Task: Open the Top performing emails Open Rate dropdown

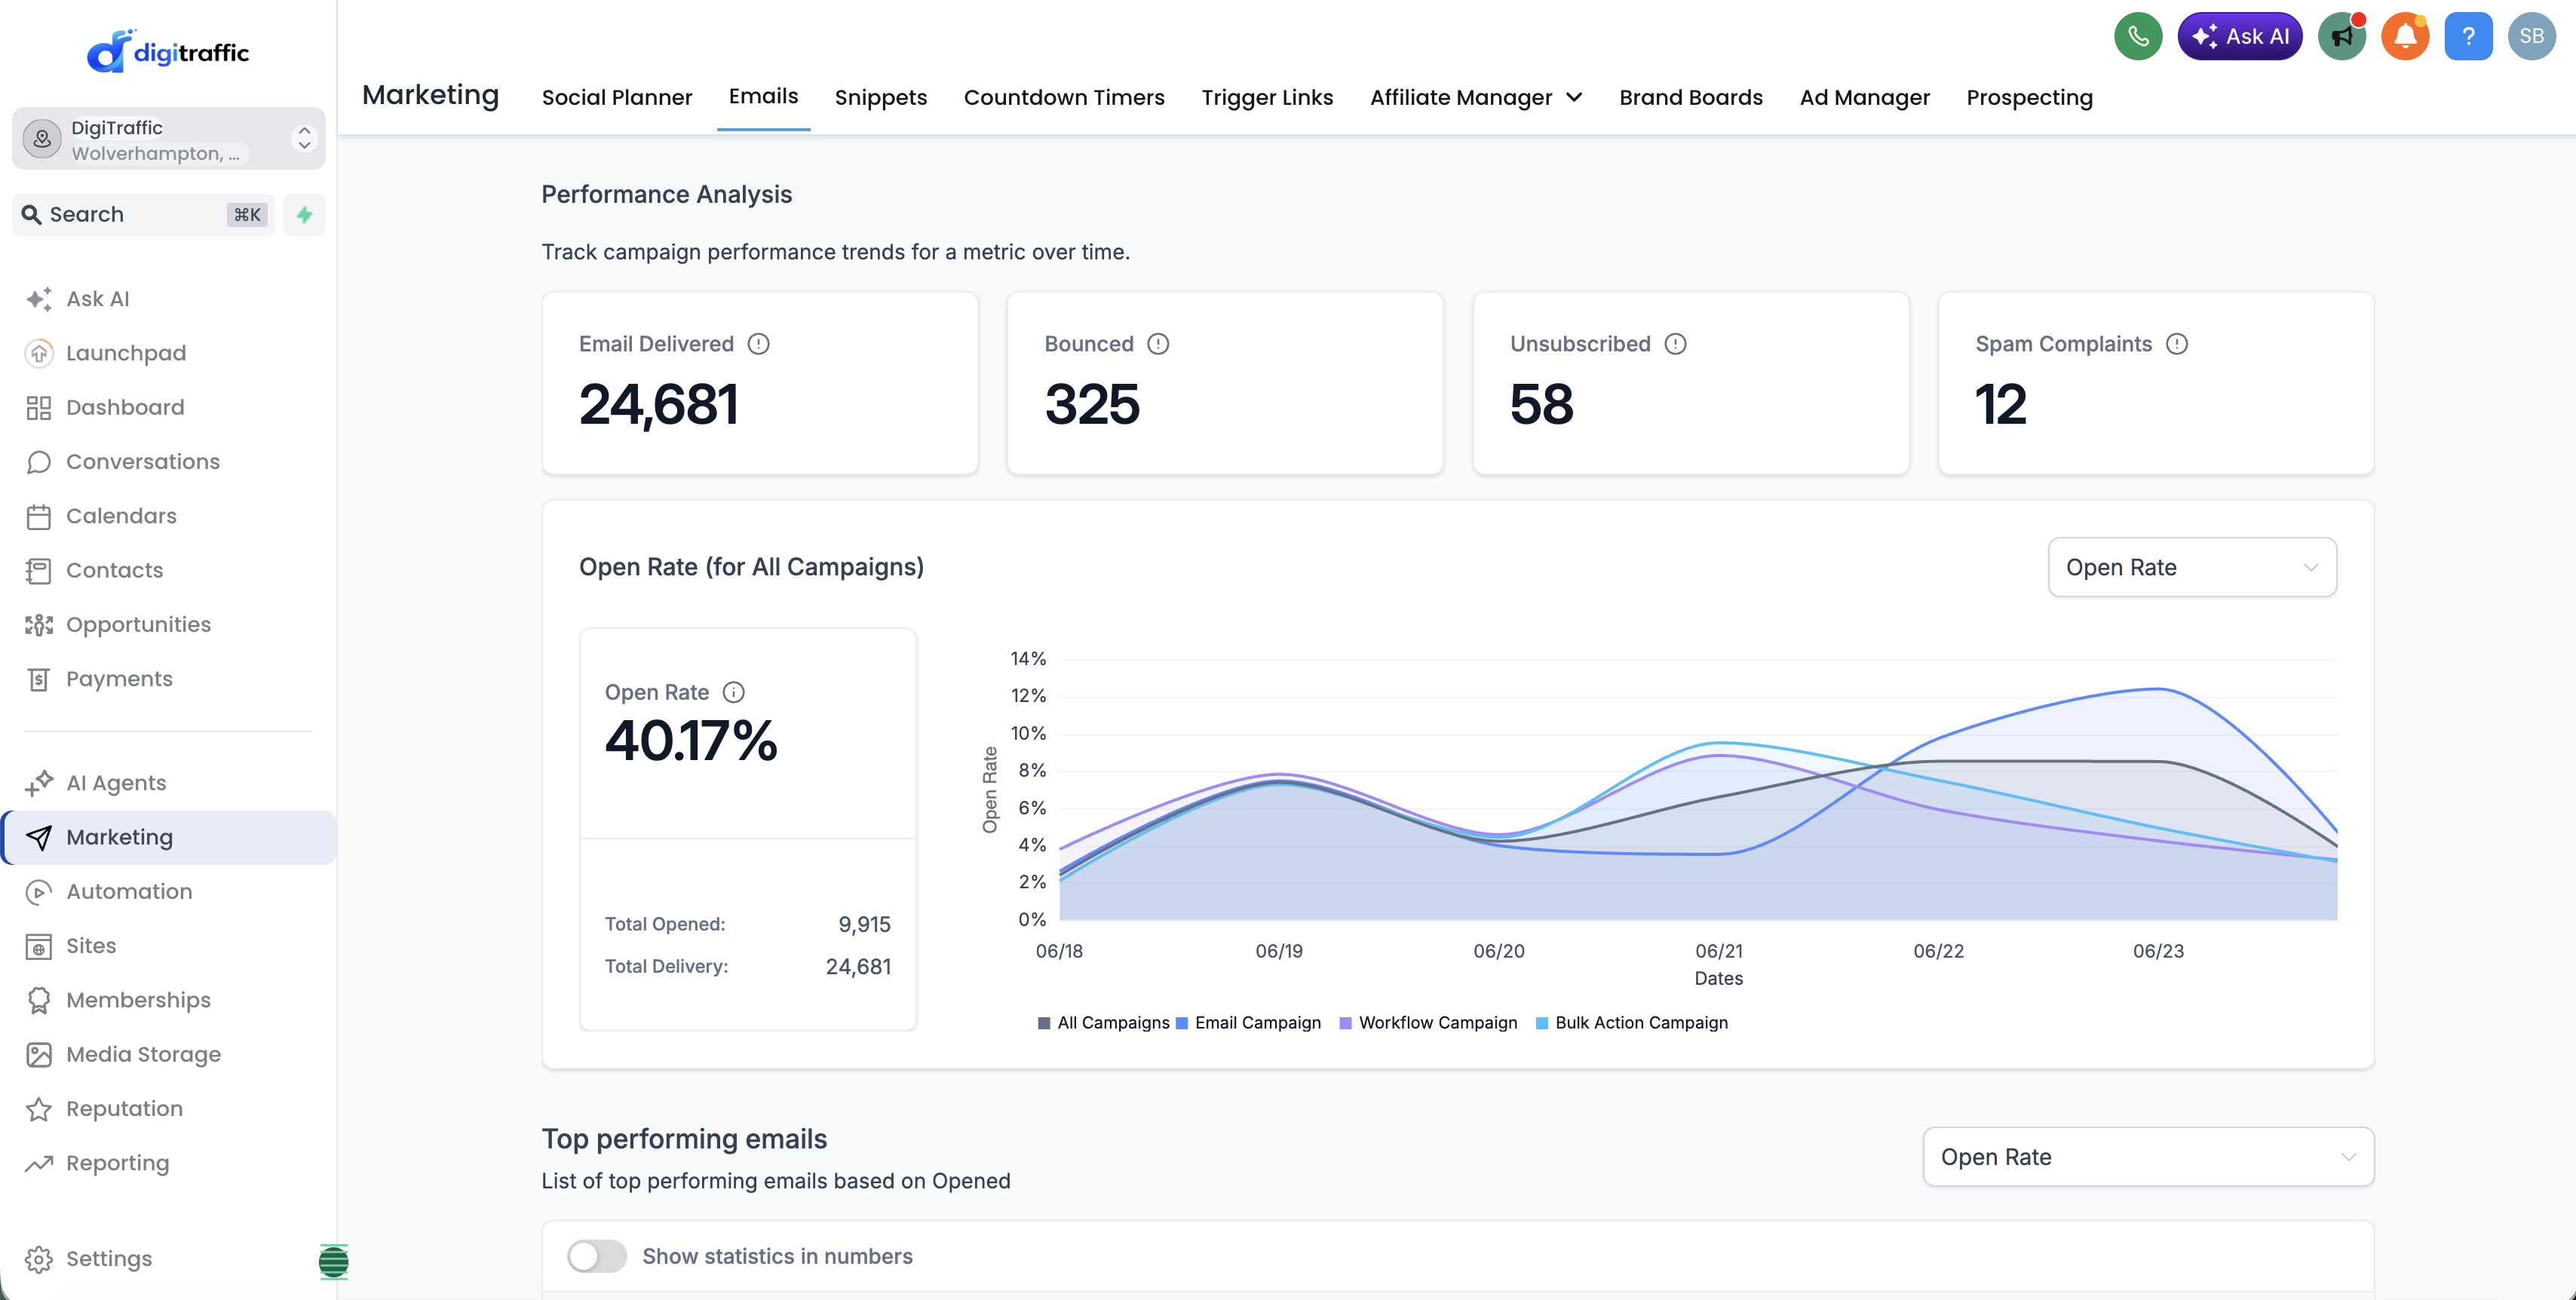Action: [x=2148, y=1157]
